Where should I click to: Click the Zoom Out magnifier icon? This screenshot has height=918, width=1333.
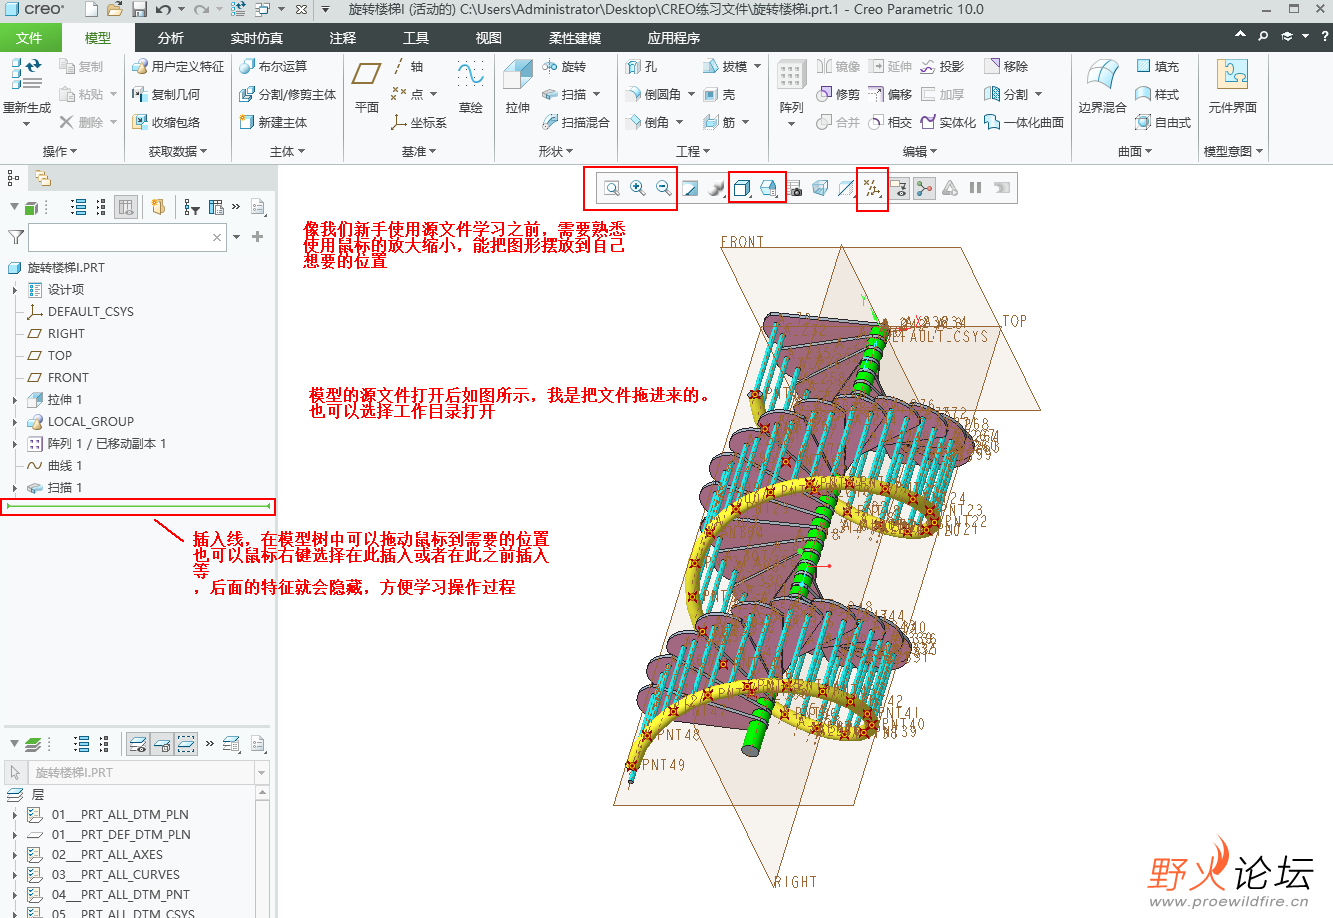[663, 188]
